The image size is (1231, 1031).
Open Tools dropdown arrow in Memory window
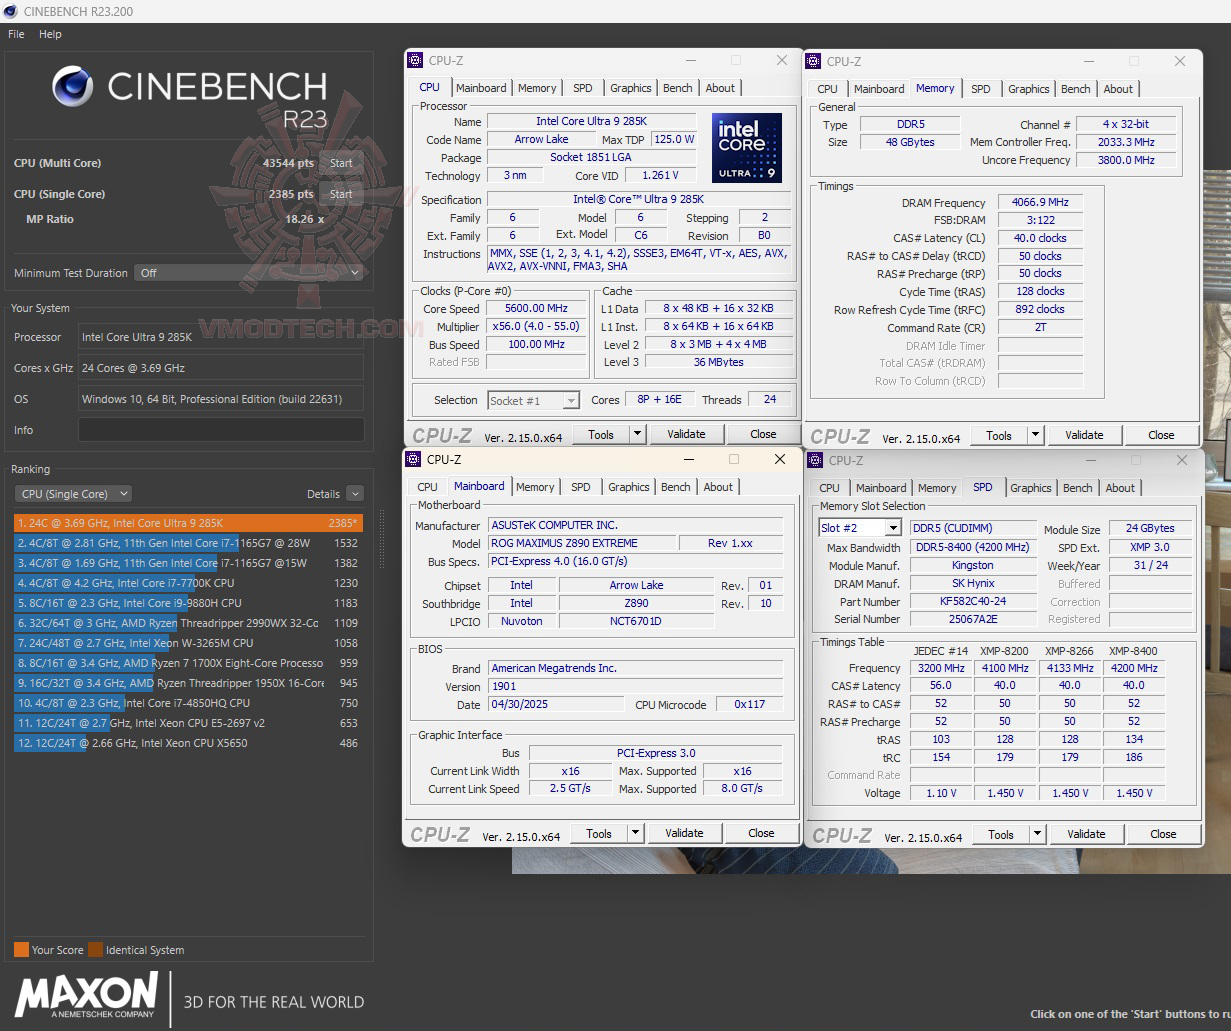1035,435
